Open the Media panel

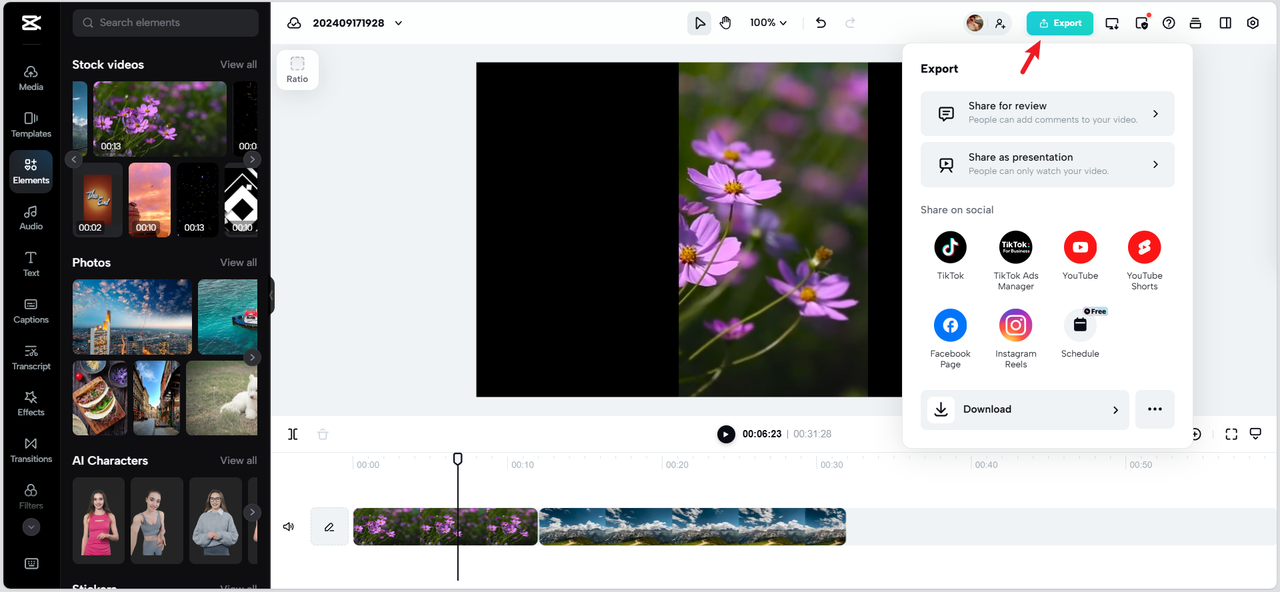click(x=31, y=77)
